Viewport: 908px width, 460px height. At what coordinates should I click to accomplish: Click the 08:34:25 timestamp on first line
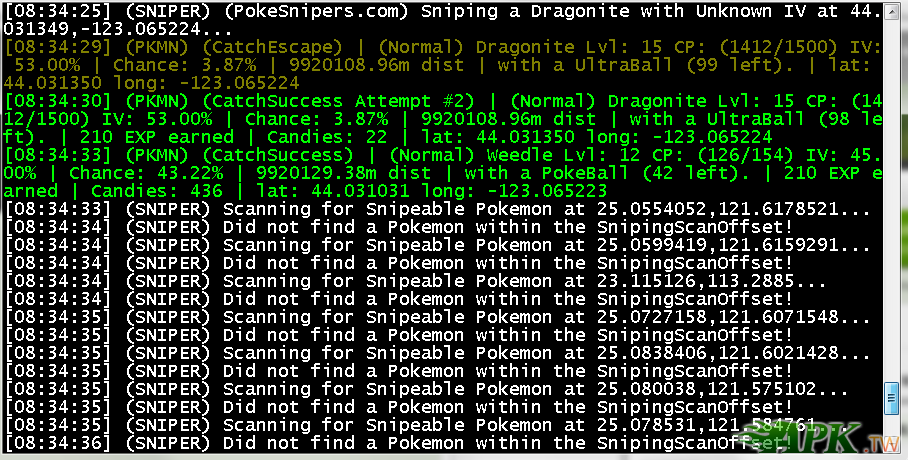(x=57, y=11)
